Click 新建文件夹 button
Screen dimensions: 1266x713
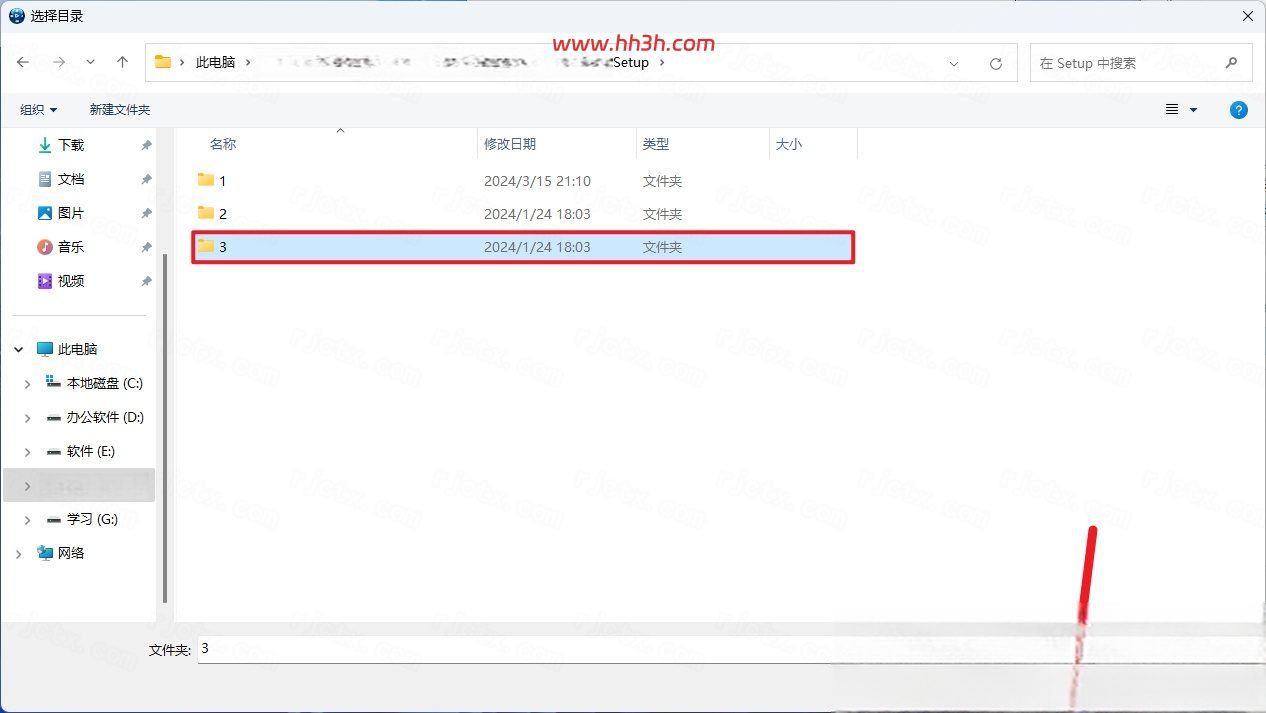pos(120,110)
